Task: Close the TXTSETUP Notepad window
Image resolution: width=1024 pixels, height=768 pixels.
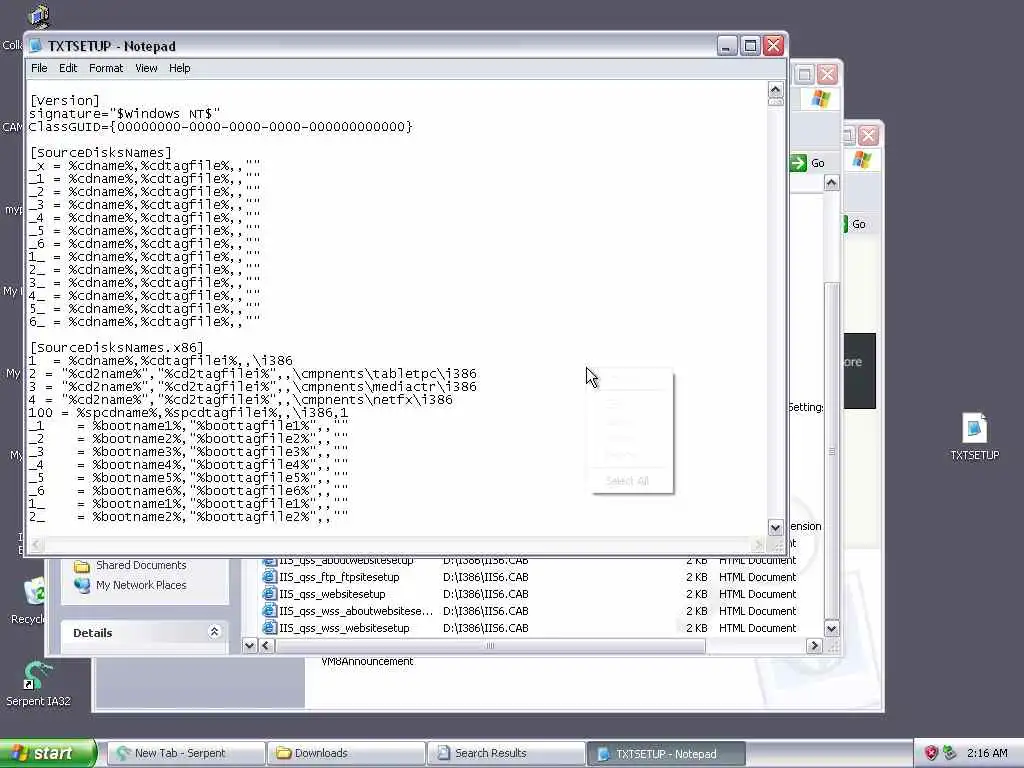Action: 774,46
